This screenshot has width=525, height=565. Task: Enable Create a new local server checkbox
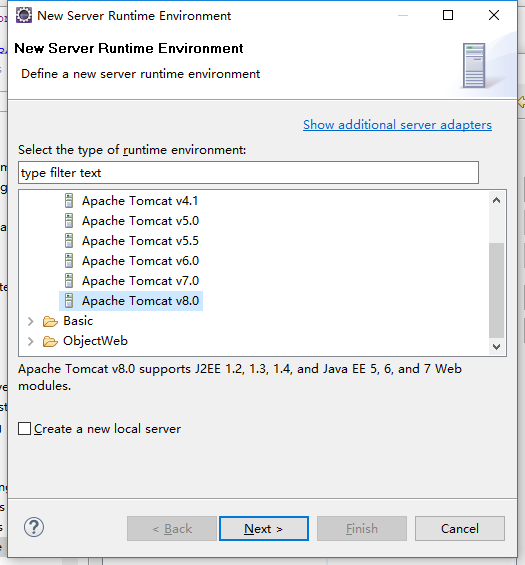click(x=25, y=429)
